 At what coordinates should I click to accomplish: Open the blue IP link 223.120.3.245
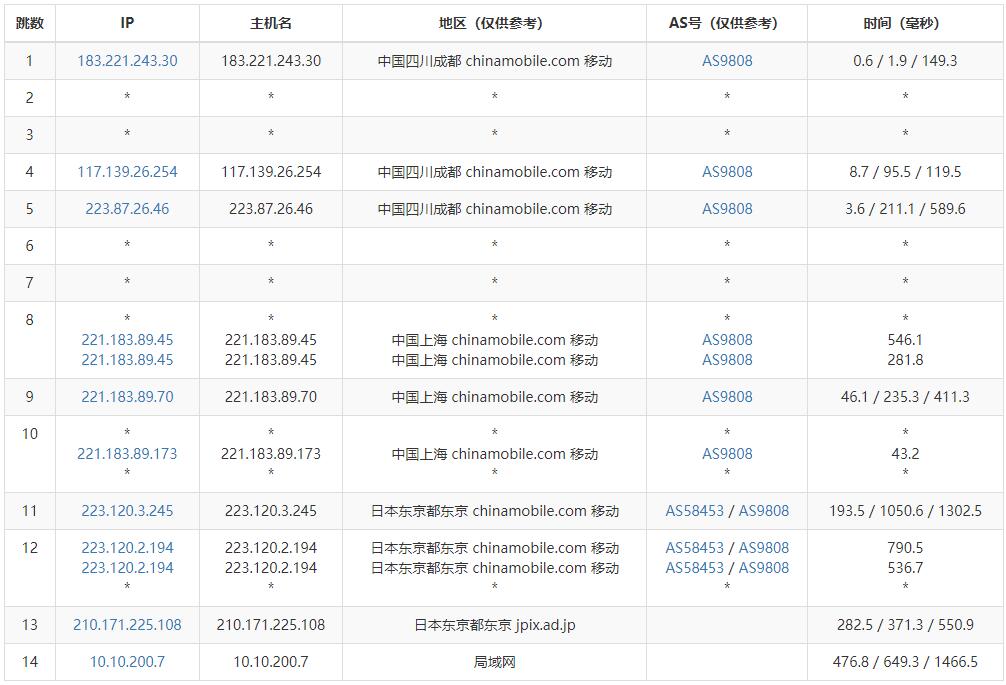(x=127, y=511)
